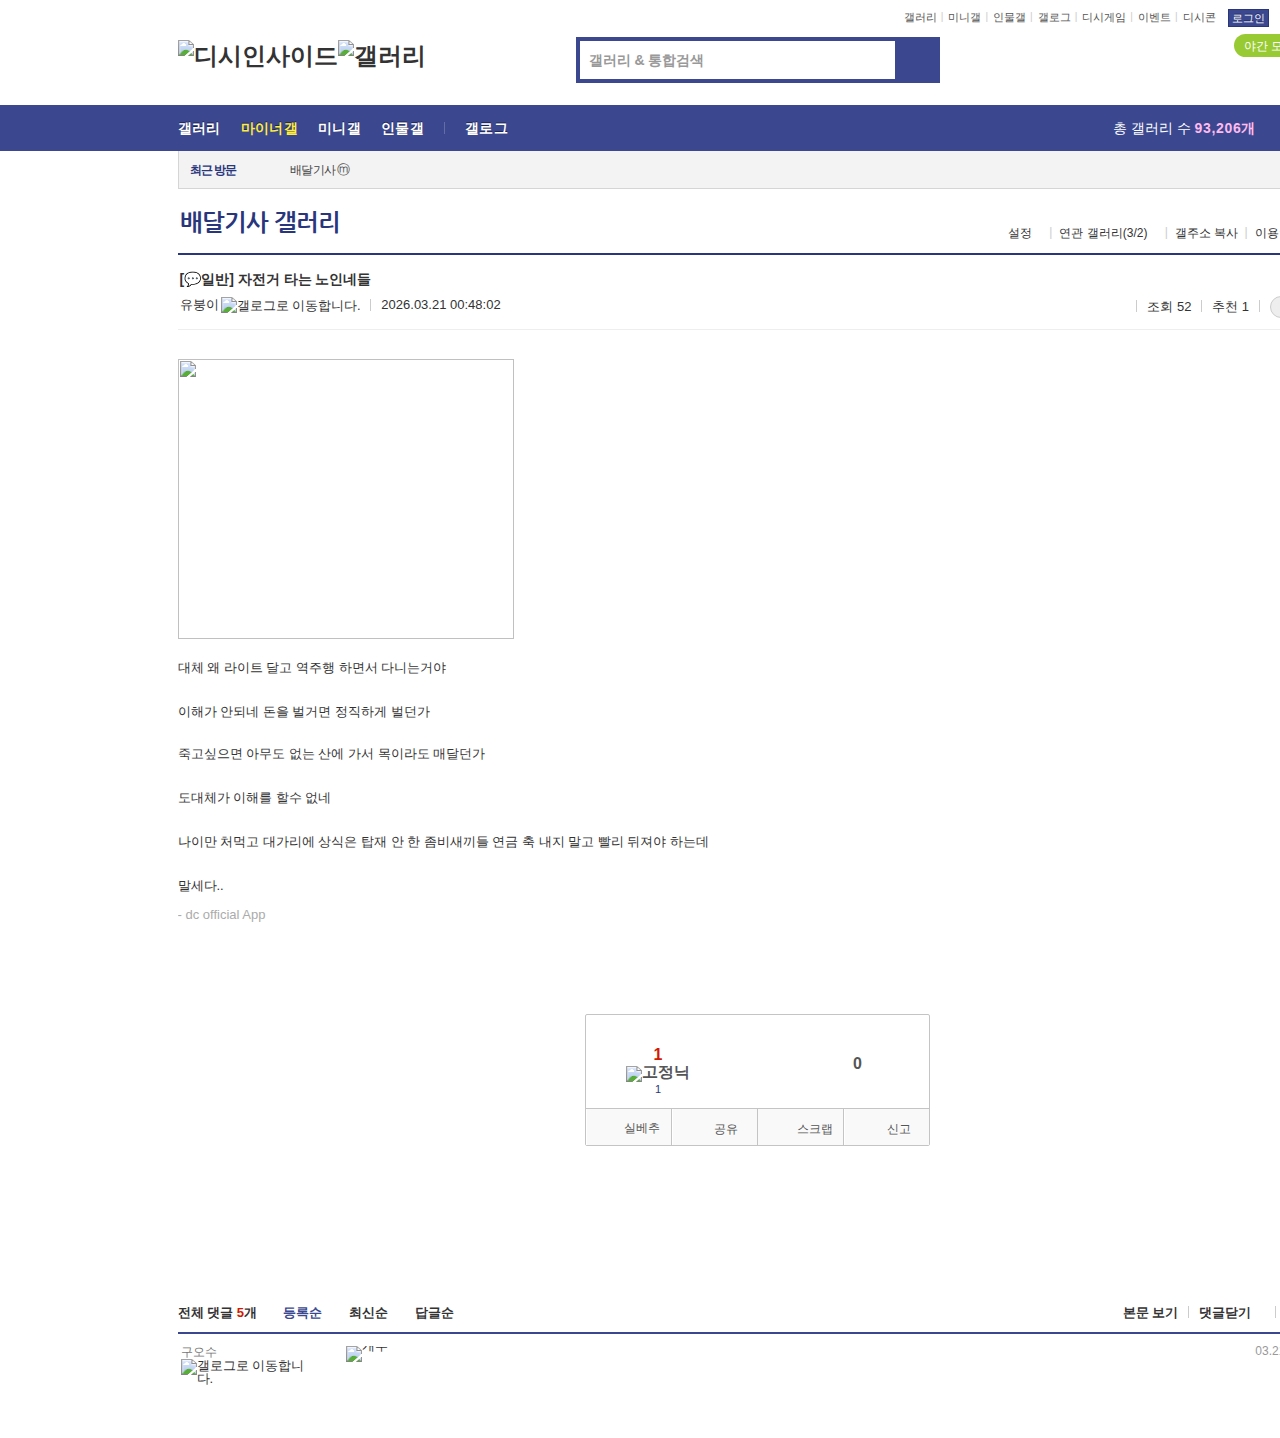Viewport: 1280px width, 1438px height.
Task: Click the blue search button beside the search box
Action: point(917,60)
